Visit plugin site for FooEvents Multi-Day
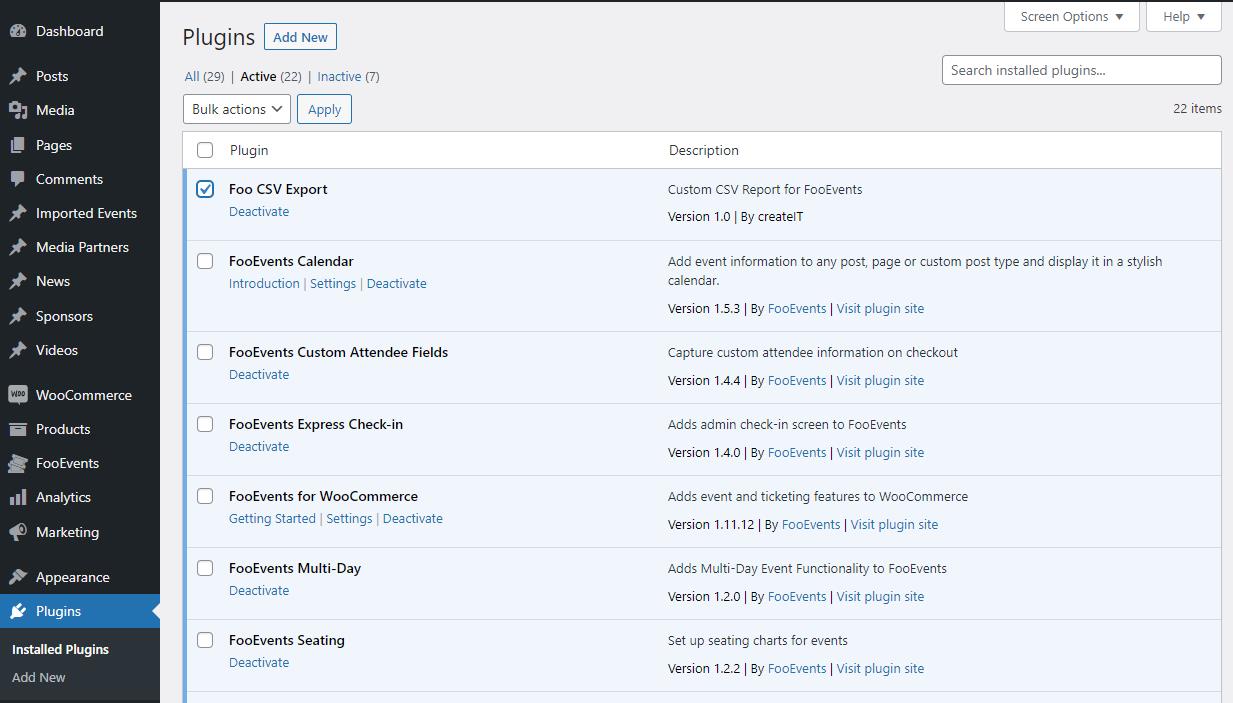The width and height of the screenshot is (1233, 703). click(880, 596)
